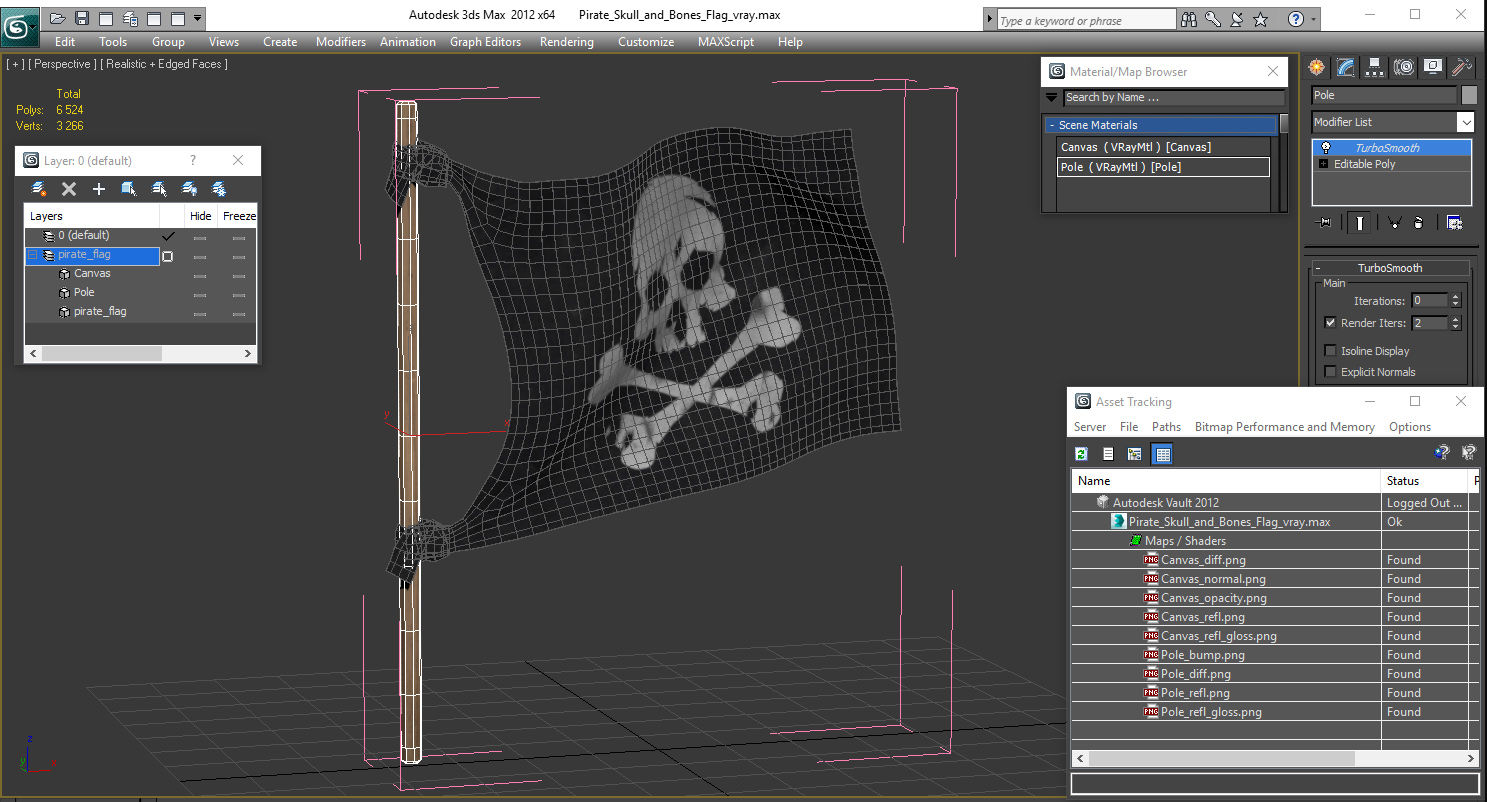Open the Motion command panel tab
Viewport: 1487px width, 802px height.
pyautogui.click(x=1404, y=67)
